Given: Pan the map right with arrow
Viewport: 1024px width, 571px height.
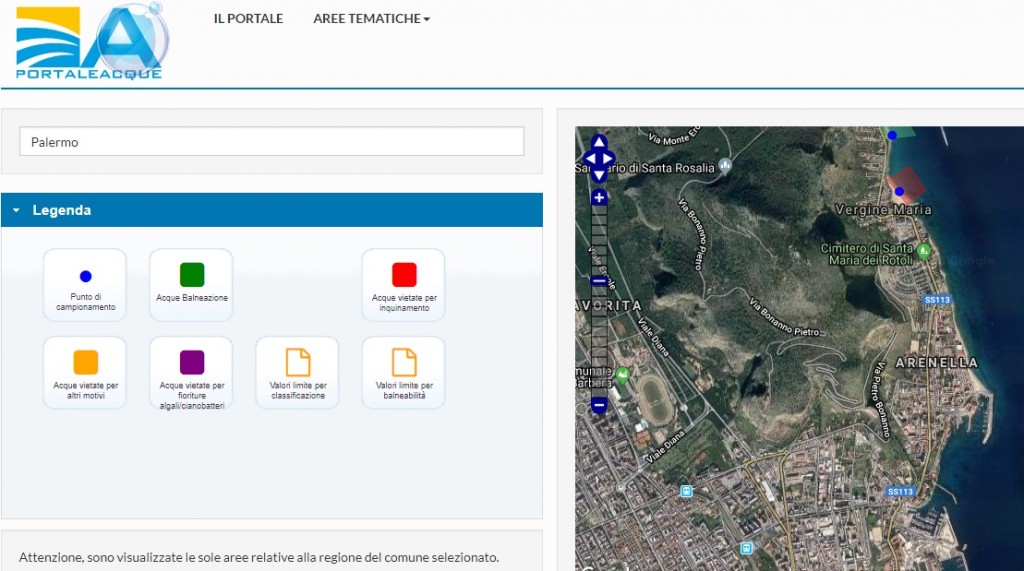Looking at the screenshot, I should (x=608, y=158).
